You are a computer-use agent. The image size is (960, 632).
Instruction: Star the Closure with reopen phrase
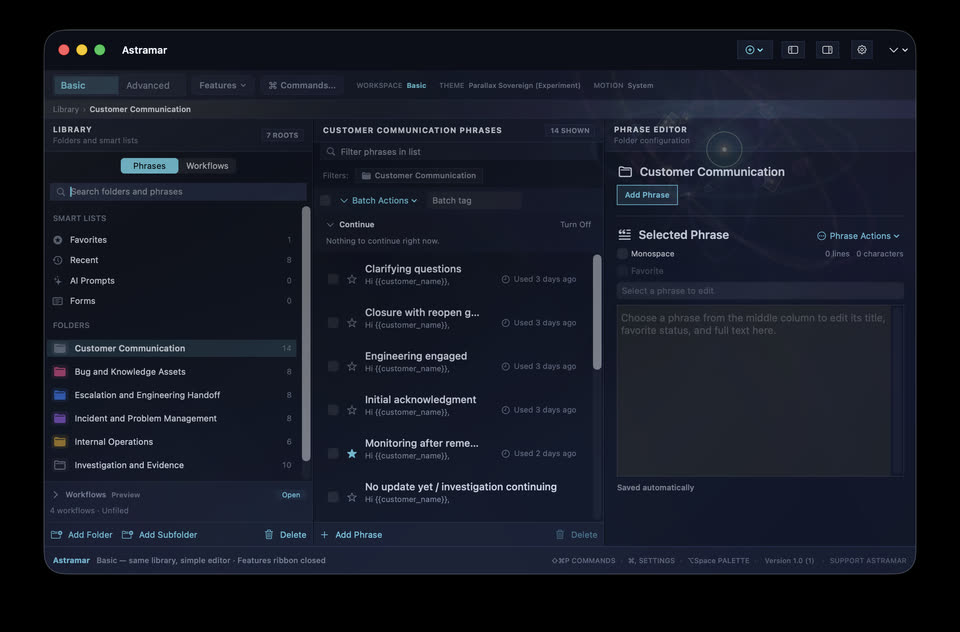[x=352, y=323]
